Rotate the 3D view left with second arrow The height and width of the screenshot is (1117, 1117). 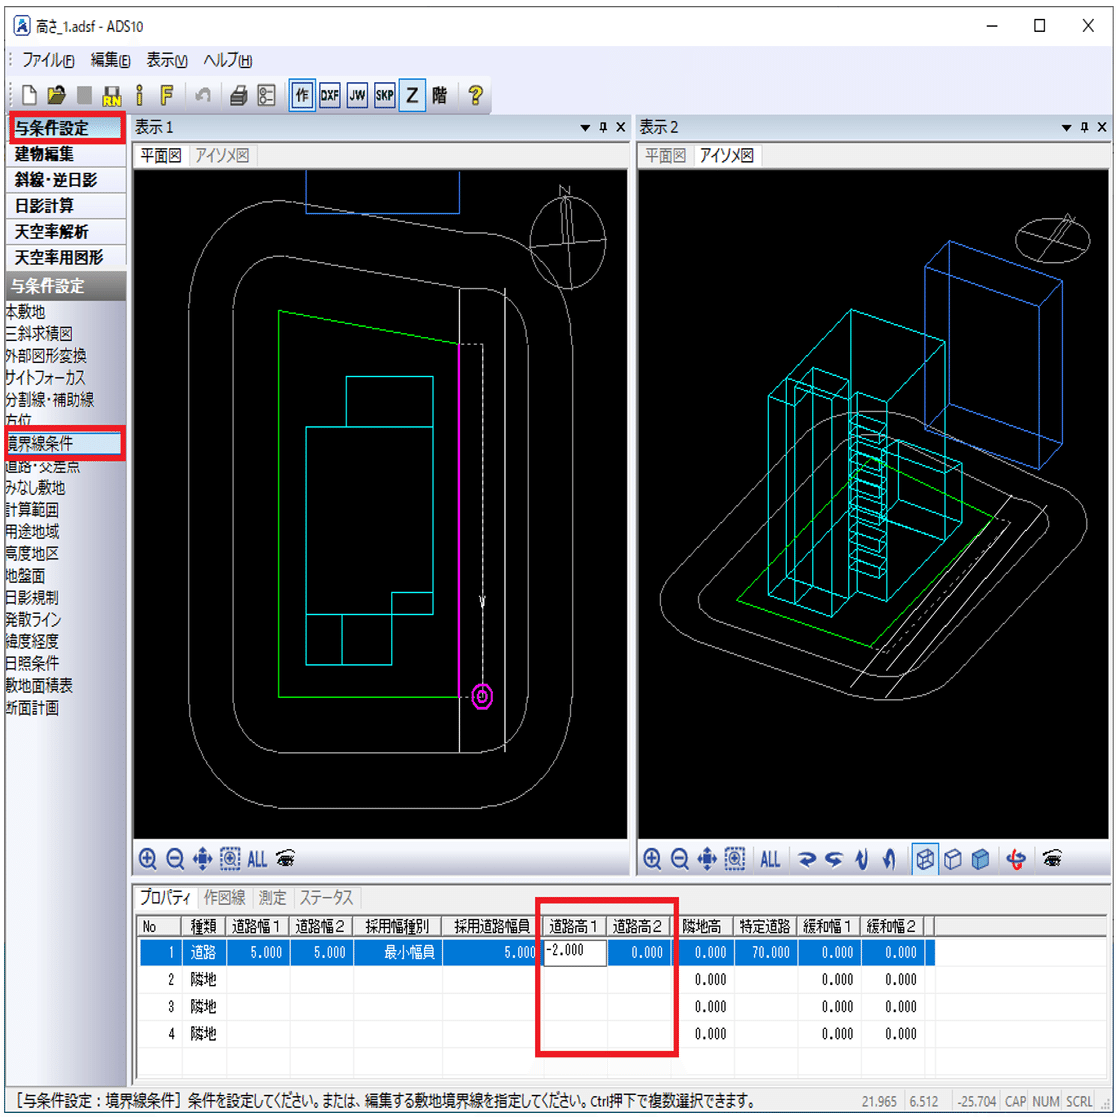(833, 859)
